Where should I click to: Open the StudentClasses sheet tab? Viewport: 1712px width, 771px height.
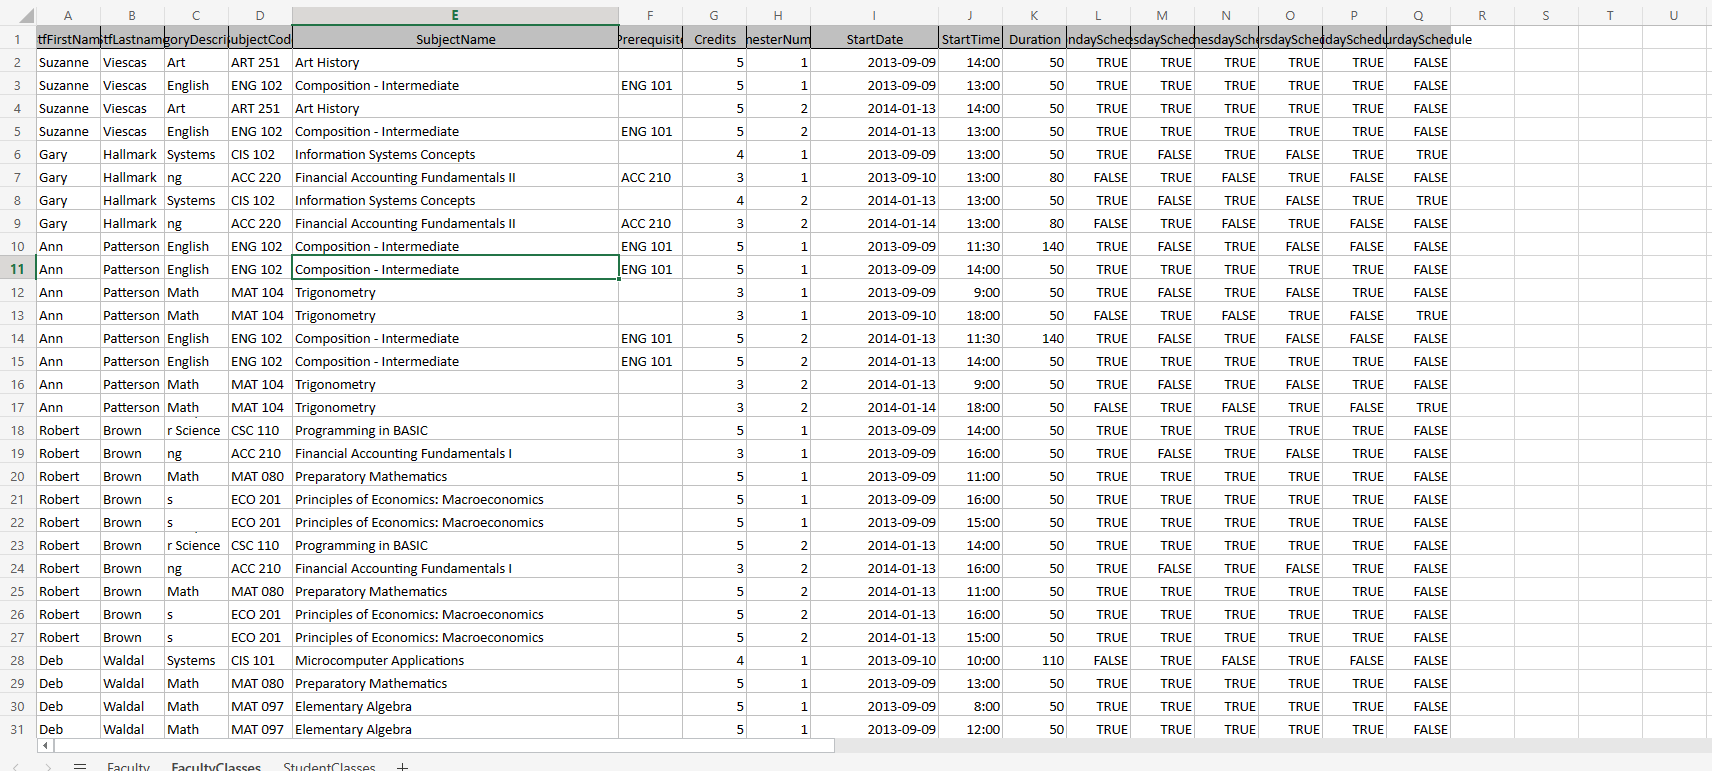pos(329,766)
